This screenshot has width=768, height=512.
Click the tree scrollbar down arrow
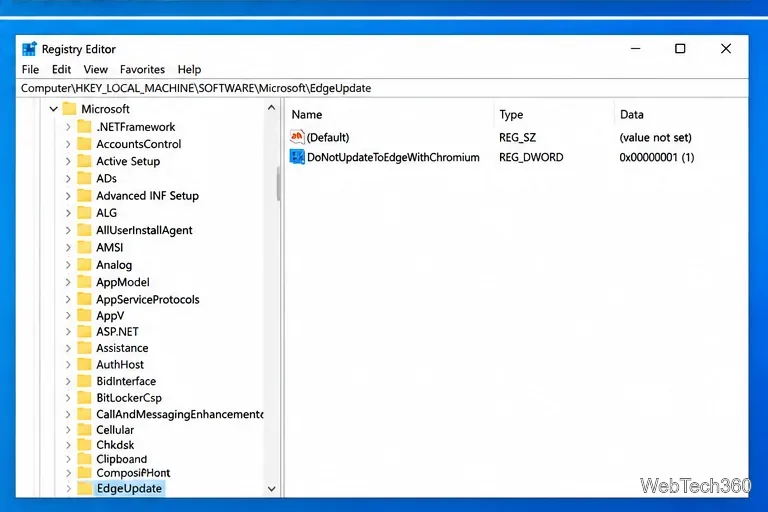(272, 488)
